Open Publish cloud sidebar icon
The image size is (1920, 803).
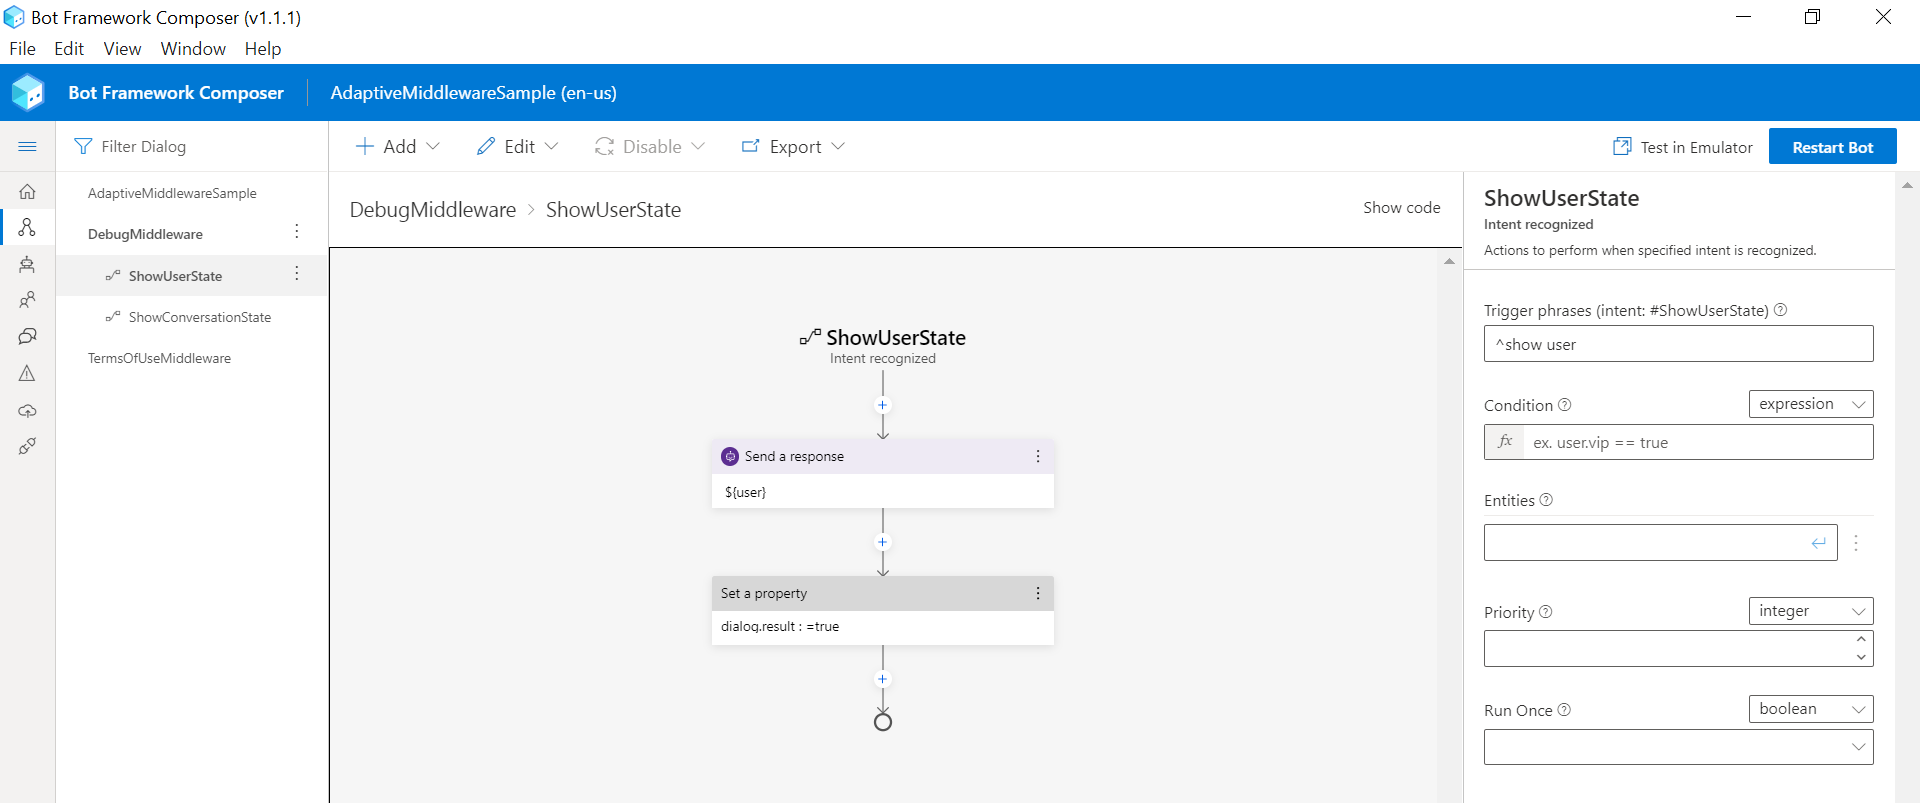[x=27, y=410]
